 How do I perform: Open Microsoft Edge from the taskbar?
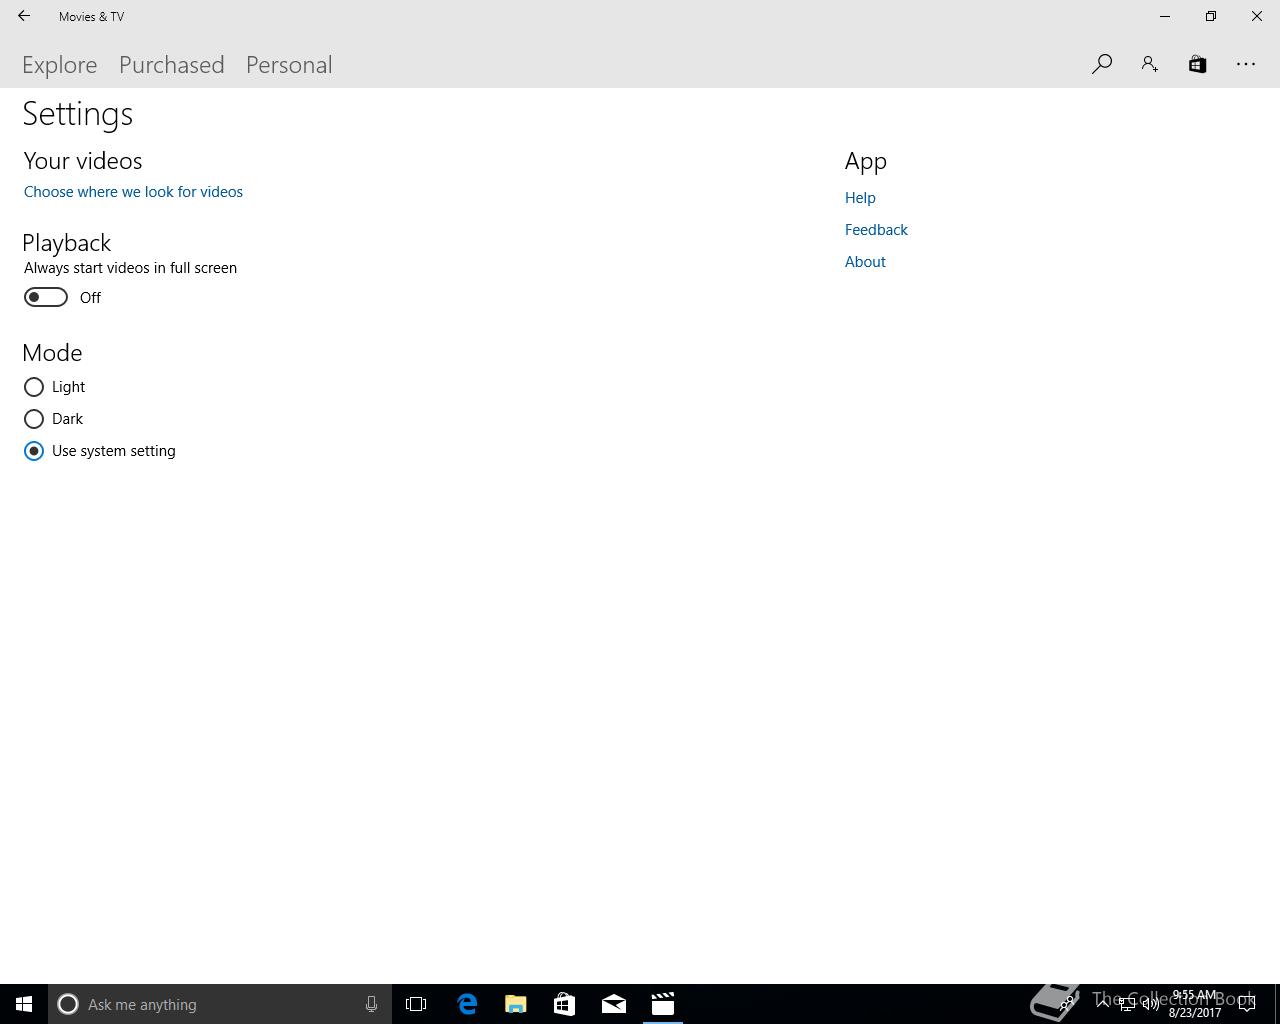467,1004
